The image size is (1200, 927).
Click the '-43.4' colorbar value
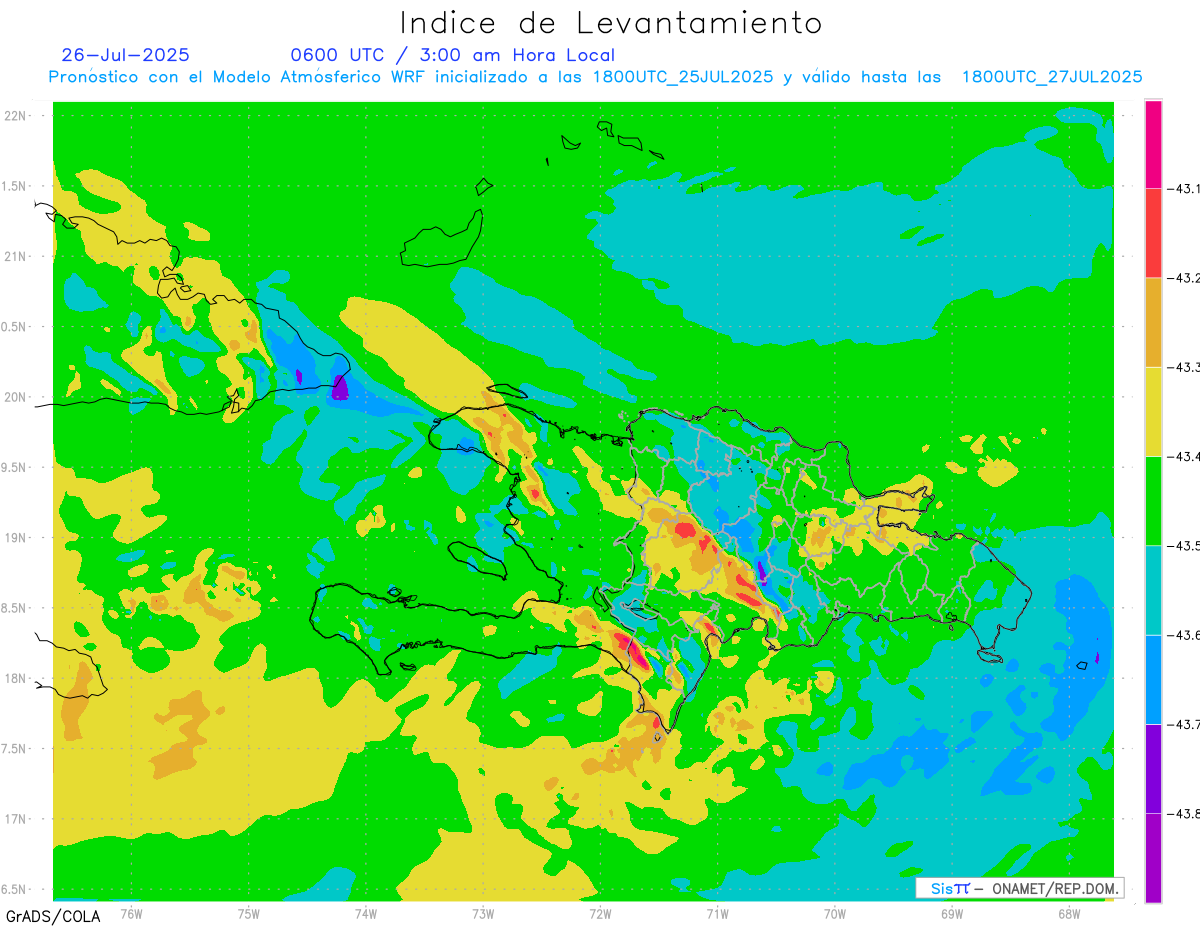1186,456
